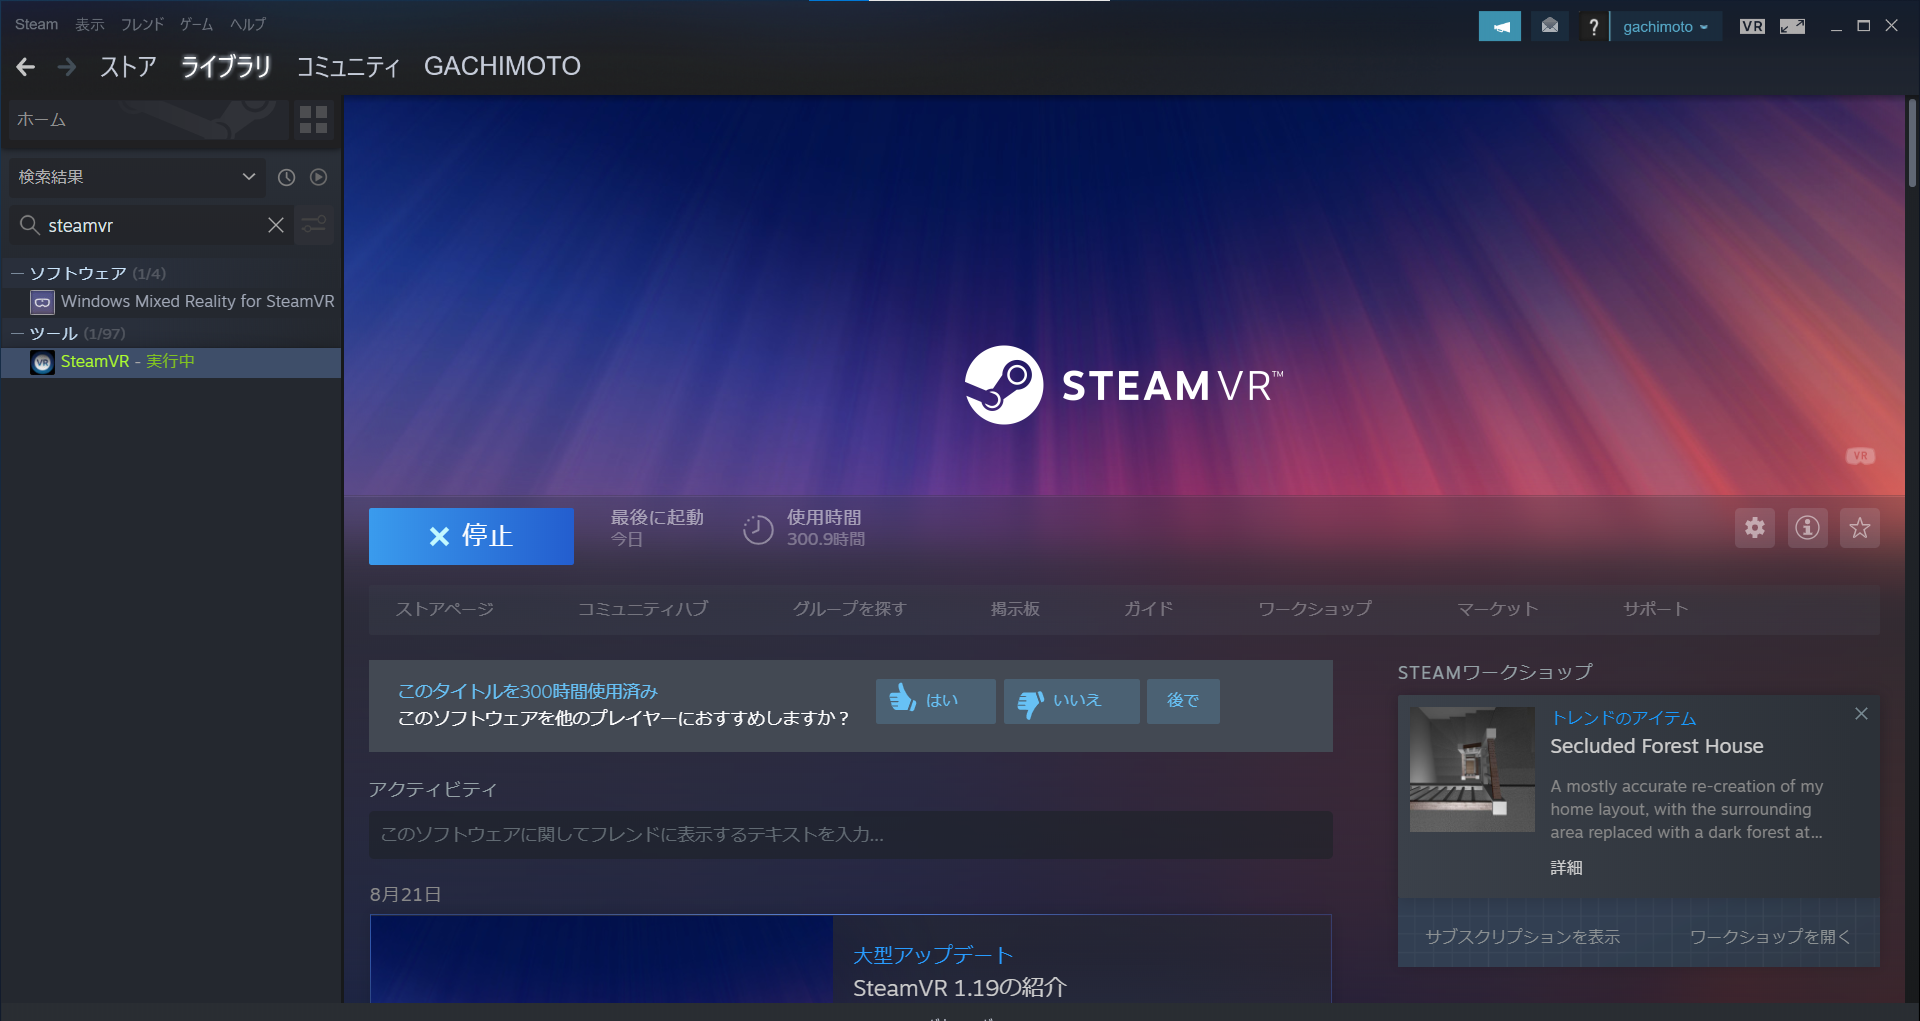Screen dimensions: 1920x1021
Task: Switch to Big Picture mode icon
Action: click(x=1792, y=26)
